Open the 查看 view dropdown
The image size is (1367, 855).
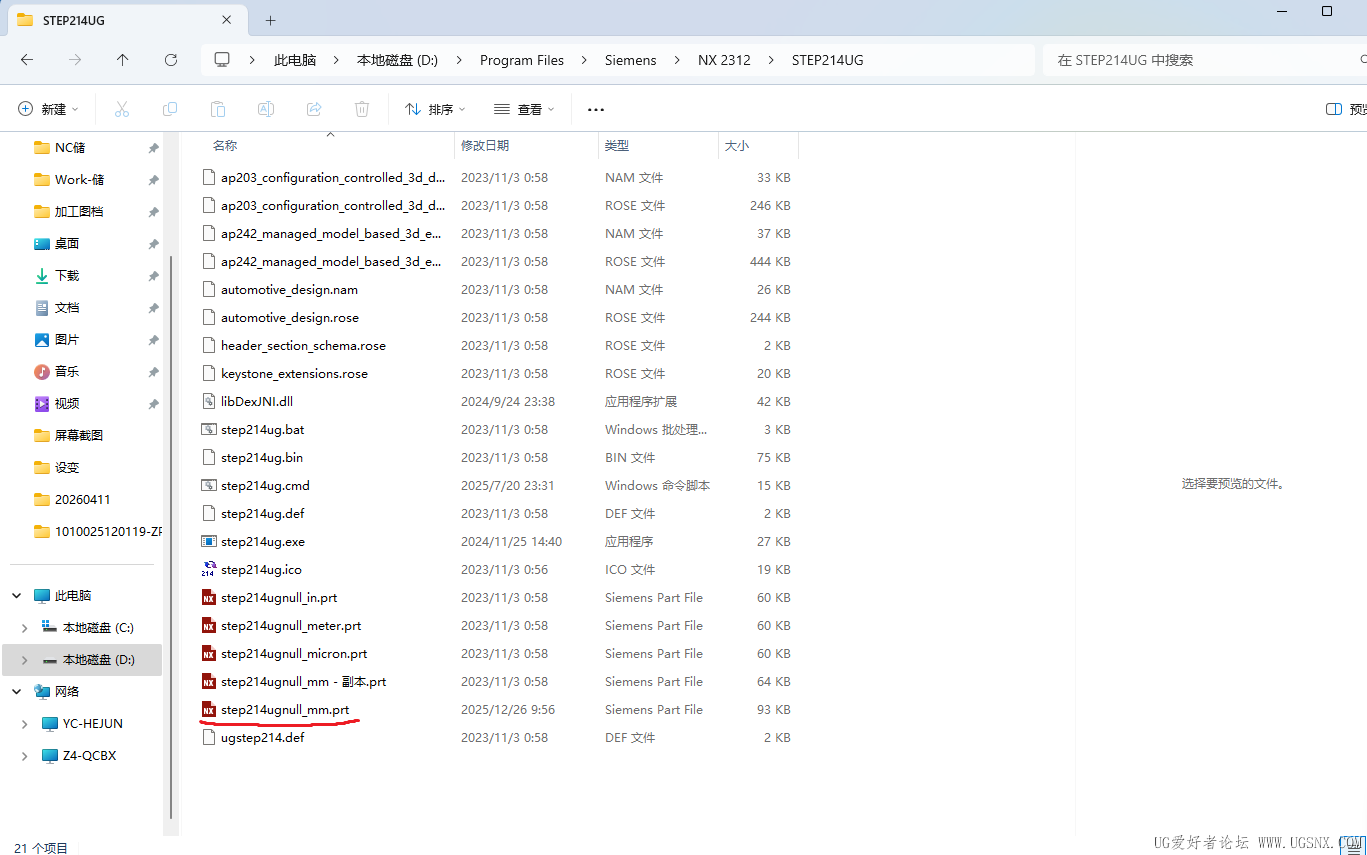[524, 109]
